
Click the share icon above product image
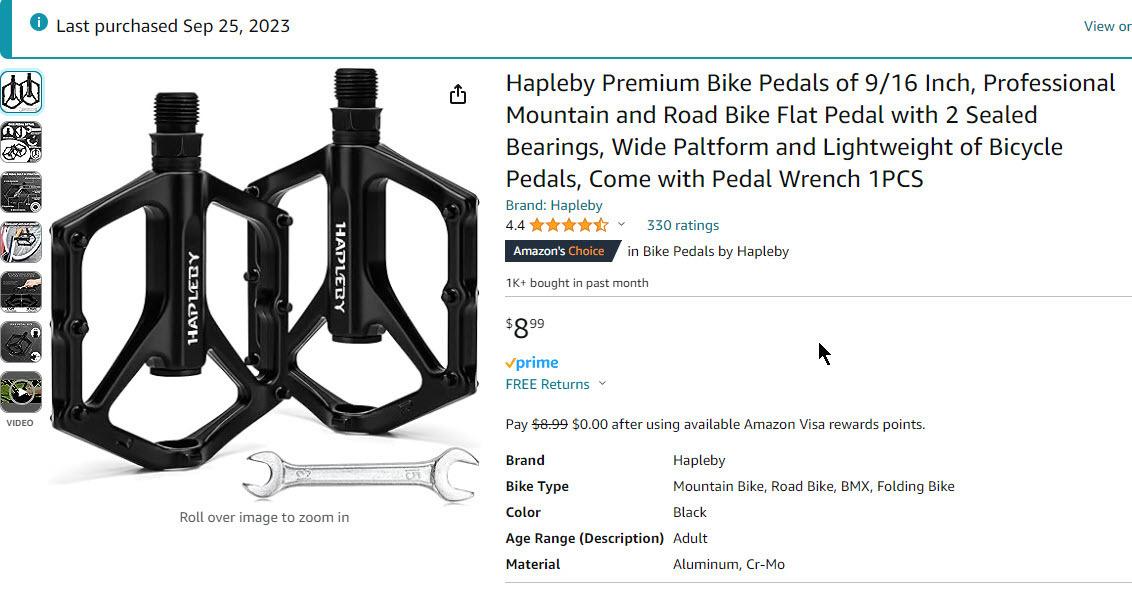coord(458,94)
